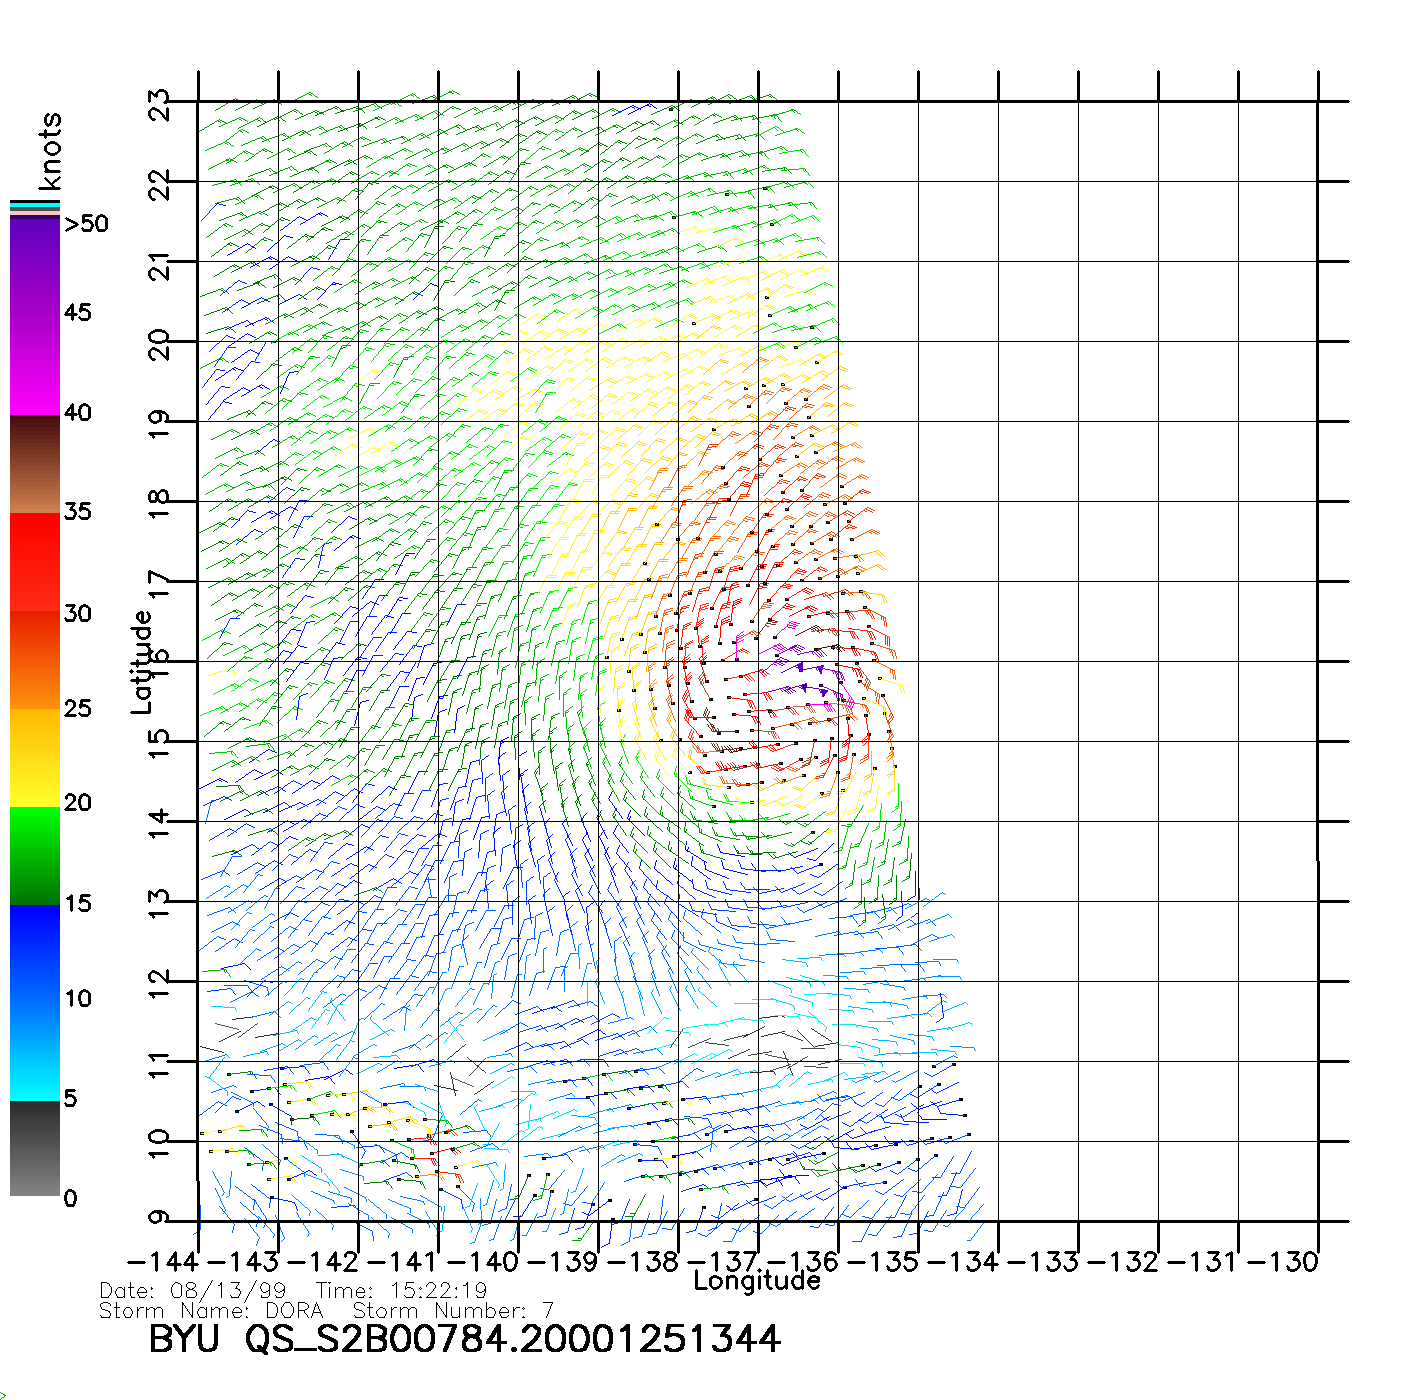Click the "BYU QS_S2B00784.20001251344" title text

coord(464,1340)
